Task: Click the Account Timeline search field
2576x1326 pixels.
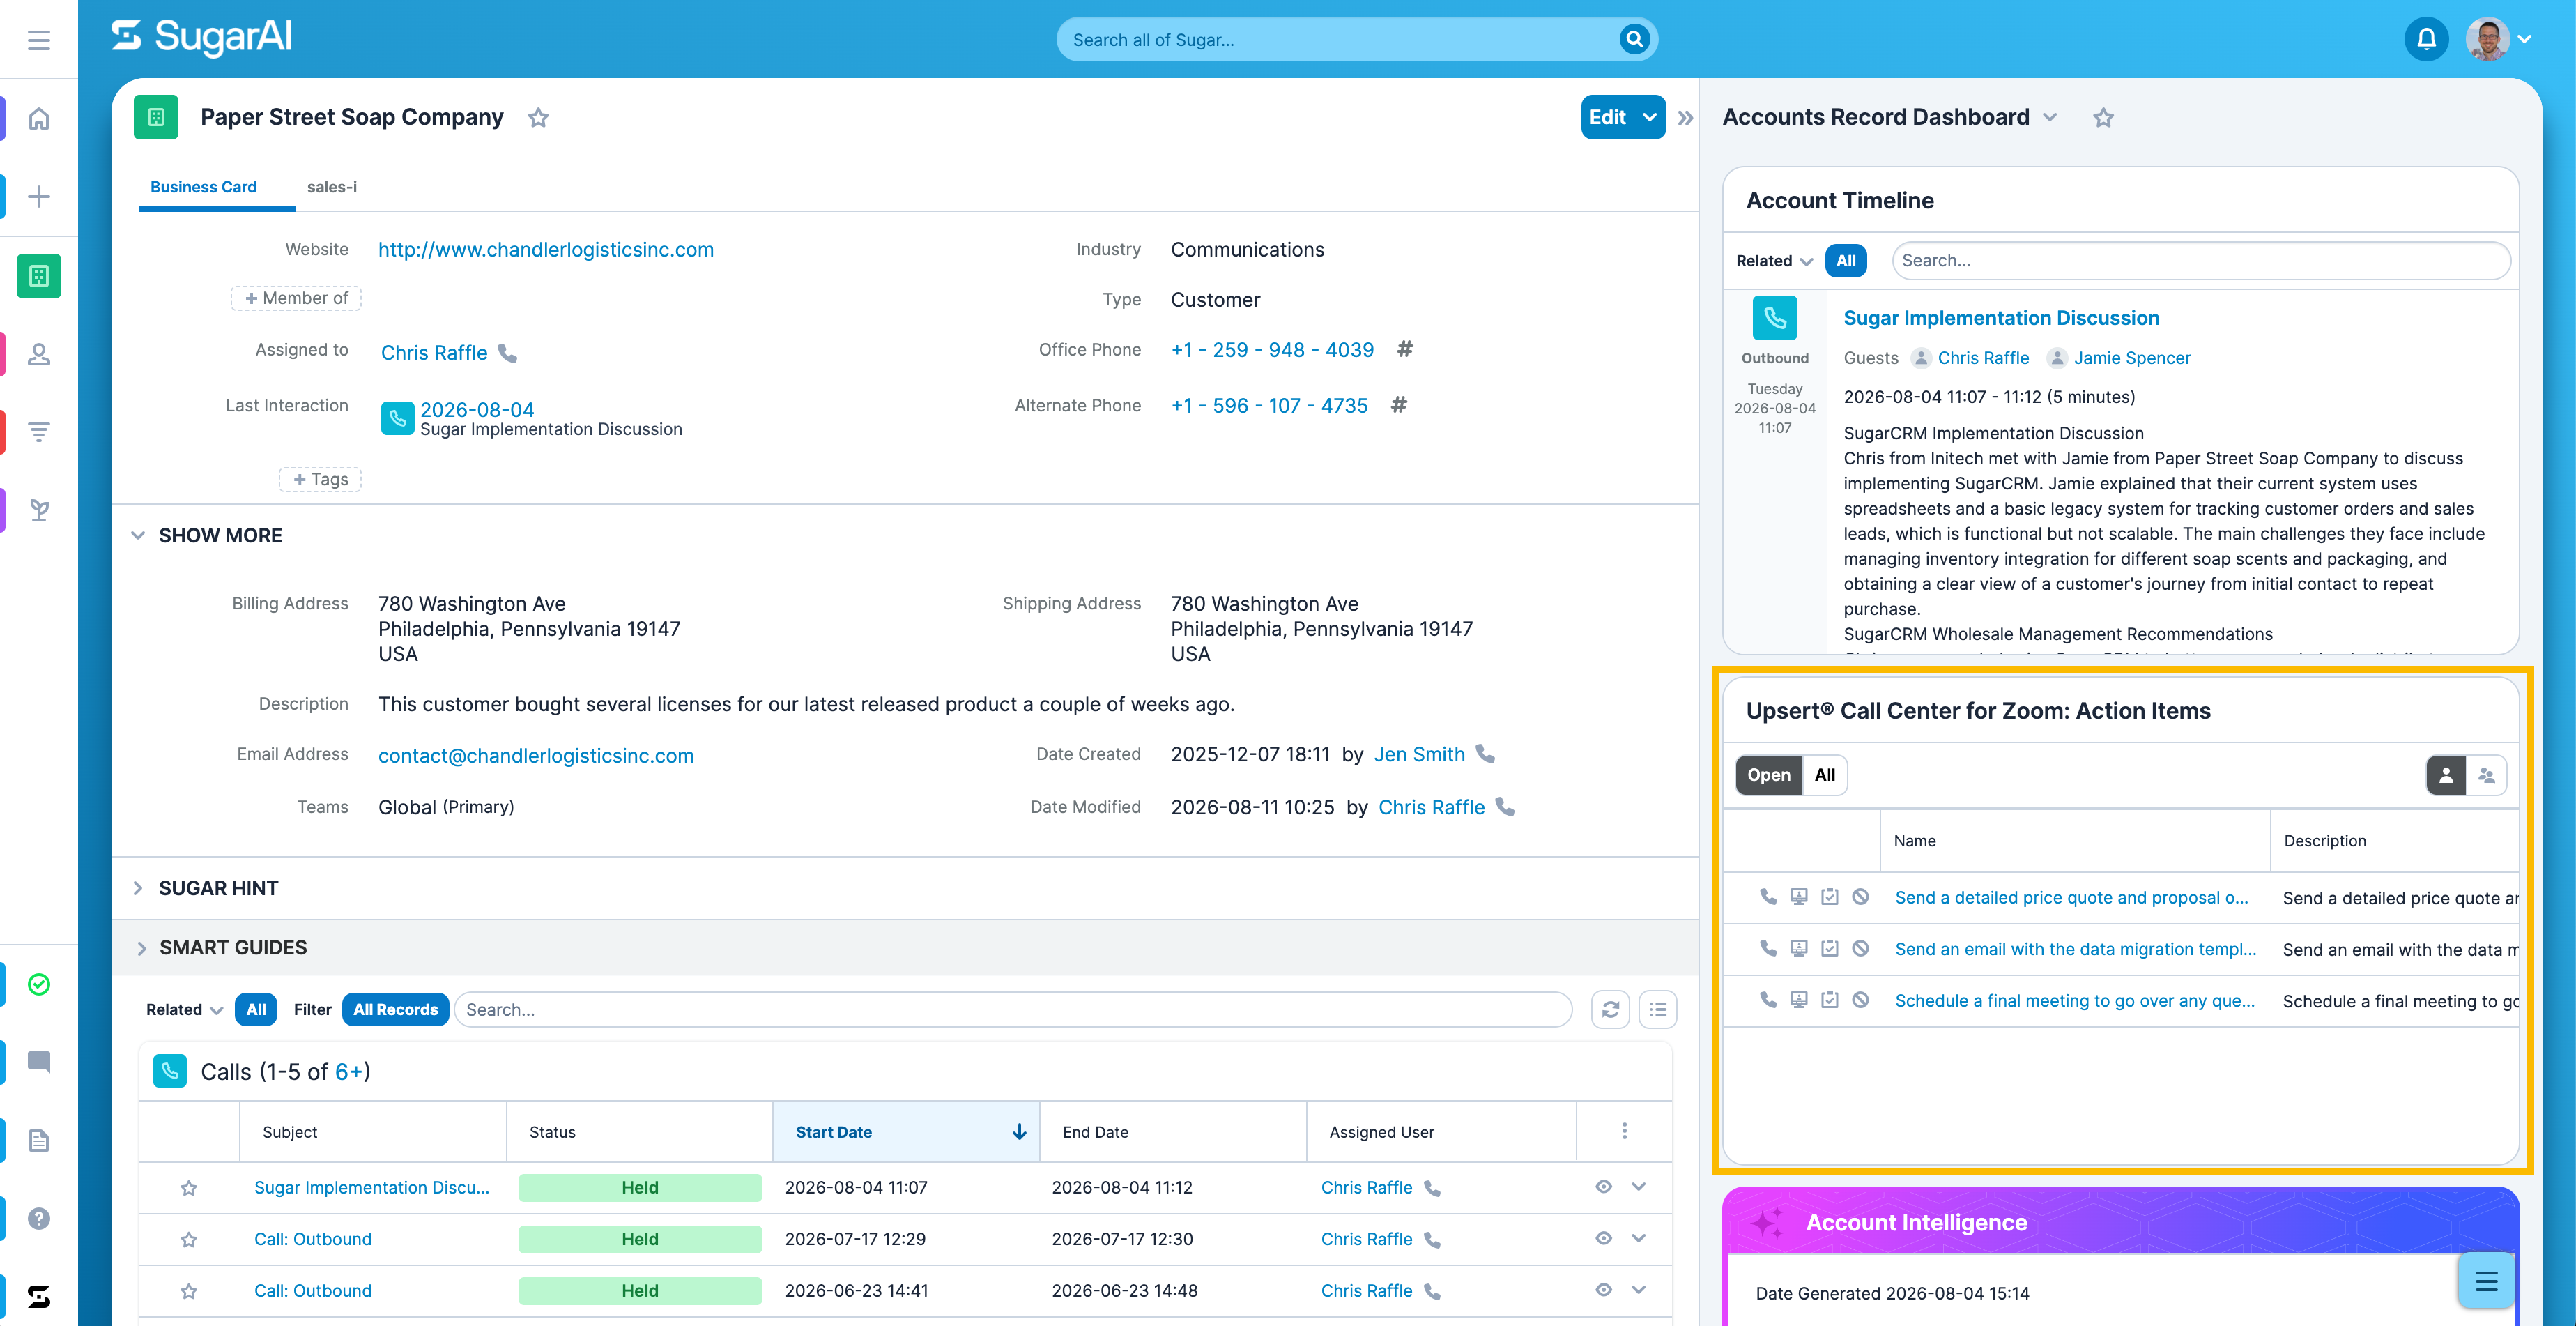Action: point(2200,261)
